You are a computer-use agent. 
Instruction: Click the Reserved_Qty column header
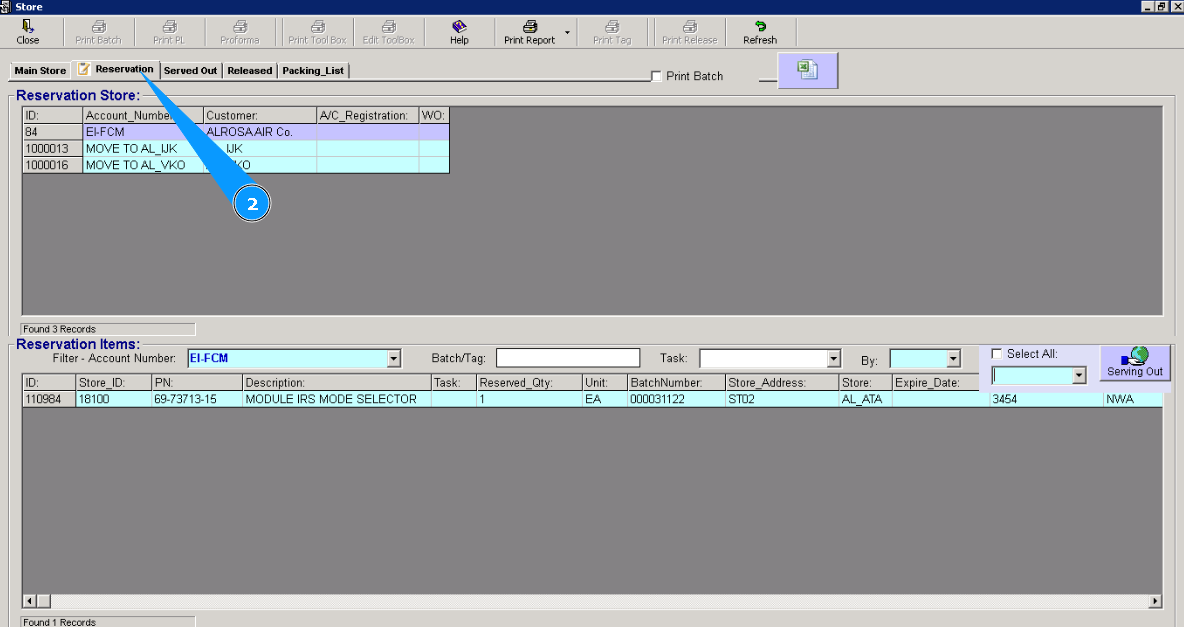(529, 383)
